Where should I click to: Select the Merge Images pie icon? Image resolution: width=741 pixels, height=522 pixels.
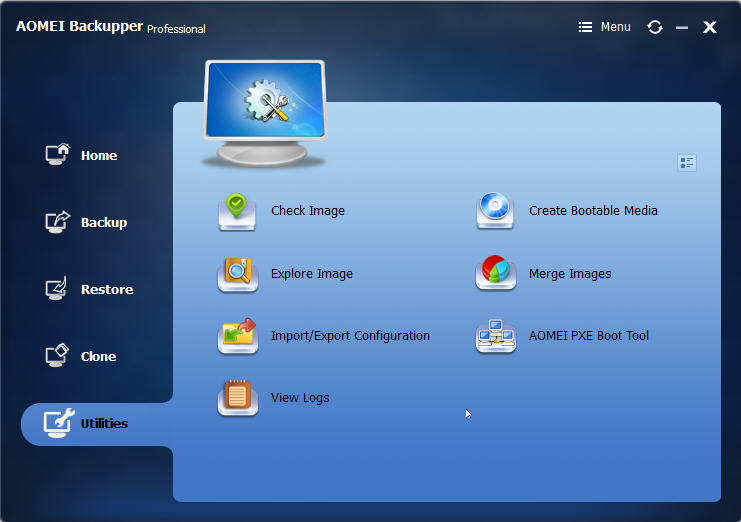[x=495, y=274]
